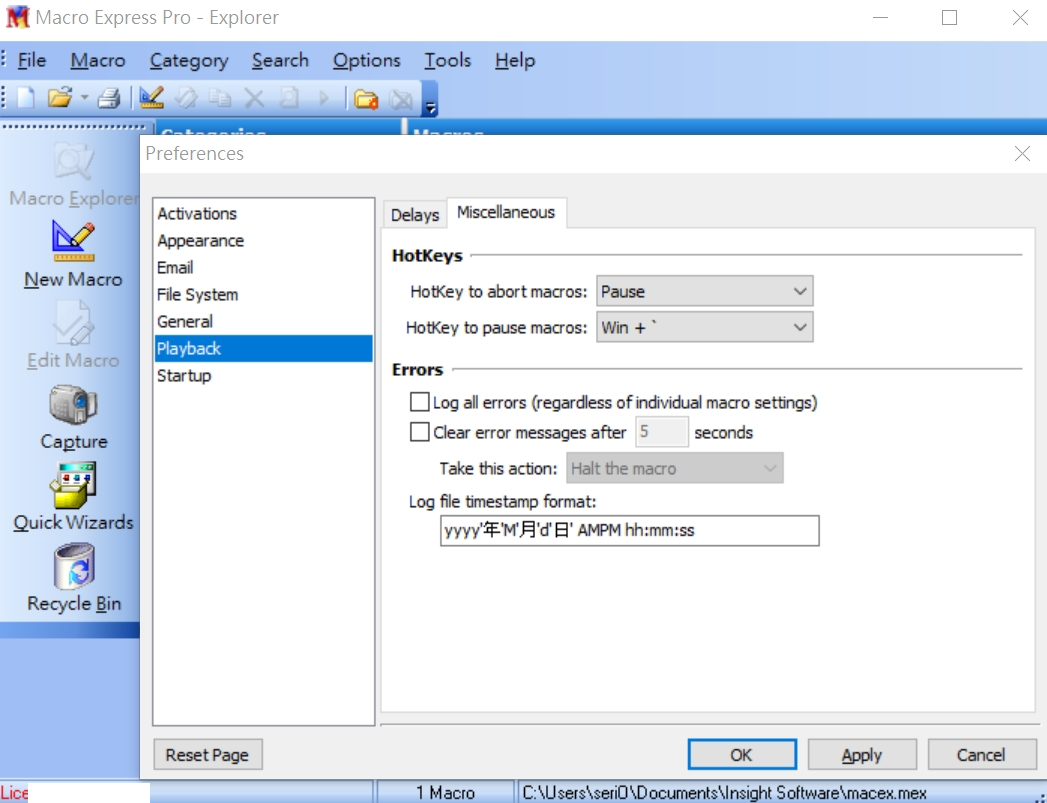Select General in preferences list
The width and height of the screenshot is (1047, 803).
pyautogui.click(x=264, y=321)
